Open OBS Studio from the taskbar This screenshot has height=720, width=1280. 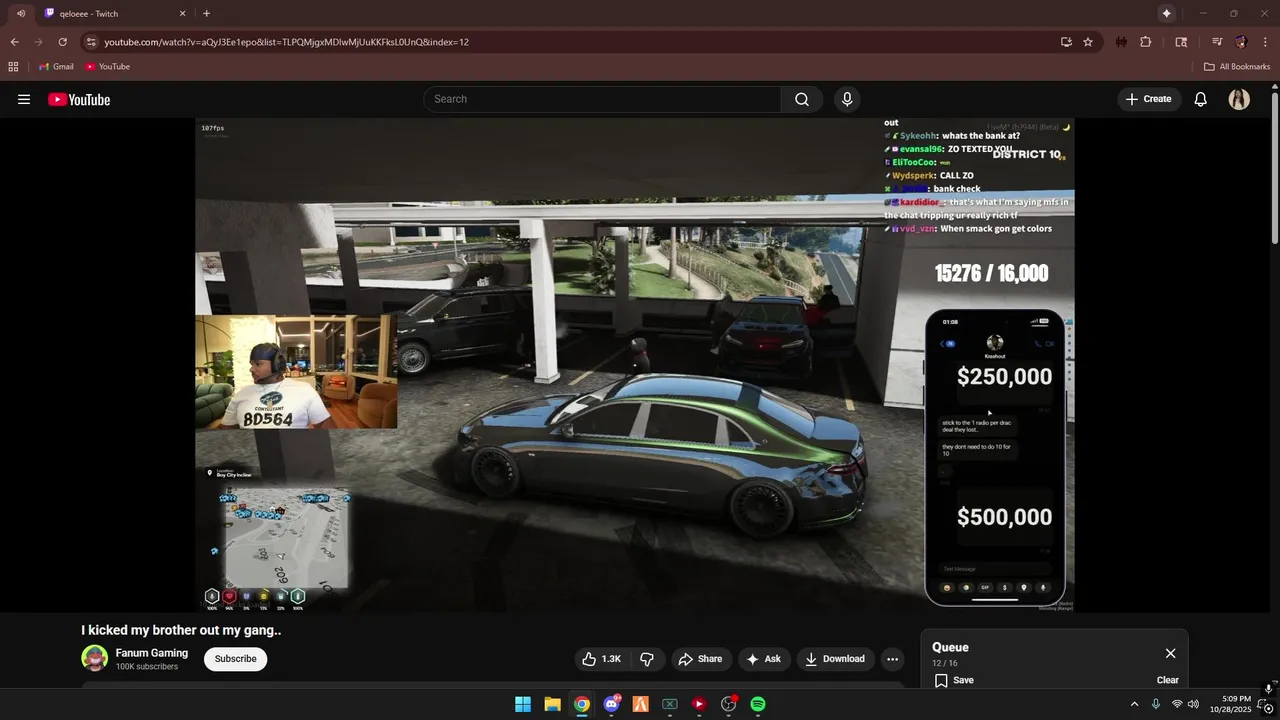(728, 704)
